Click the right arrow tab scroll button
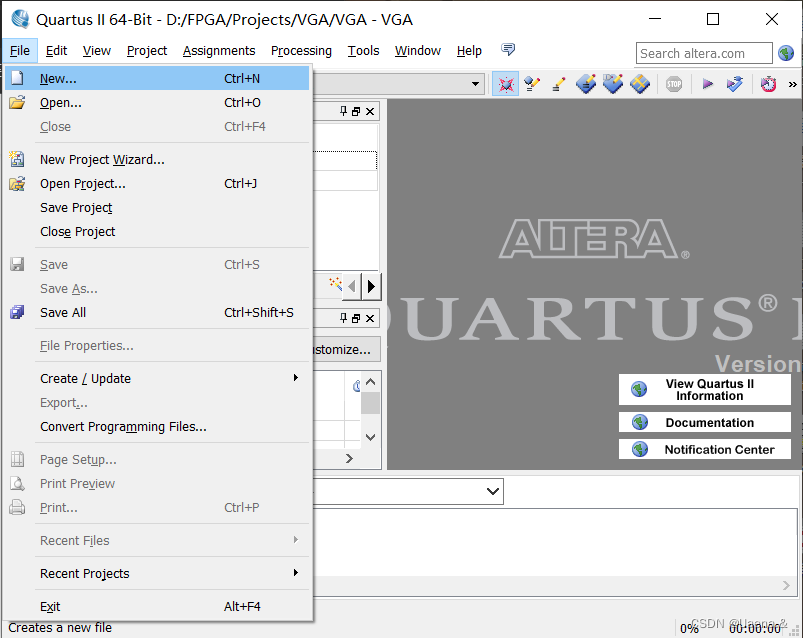Screen dimensions: 803x638 371,286
